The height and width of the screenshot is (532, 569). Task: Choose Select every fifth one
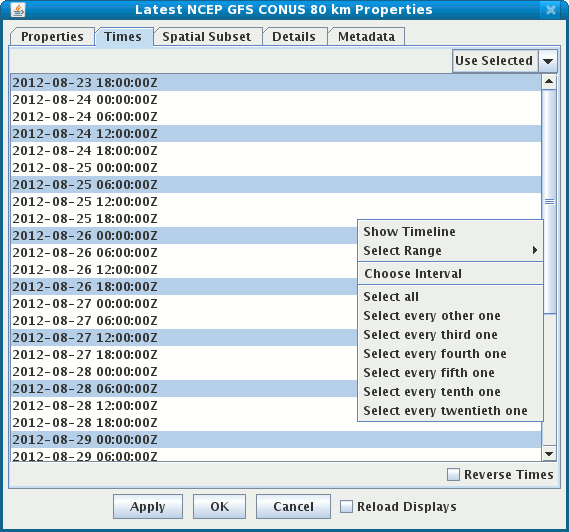coord(450,373)
